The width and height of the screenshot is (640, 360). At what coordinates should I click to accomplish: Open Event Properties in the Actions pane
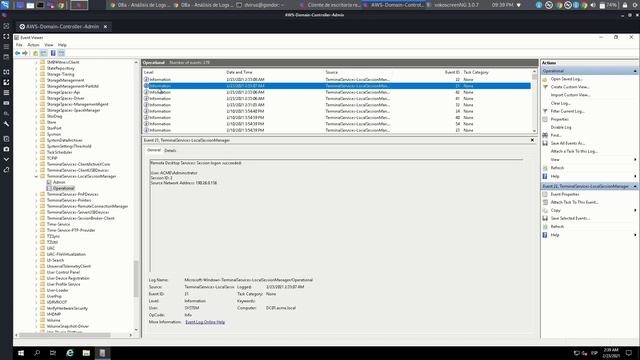click(x=564, y=194)
